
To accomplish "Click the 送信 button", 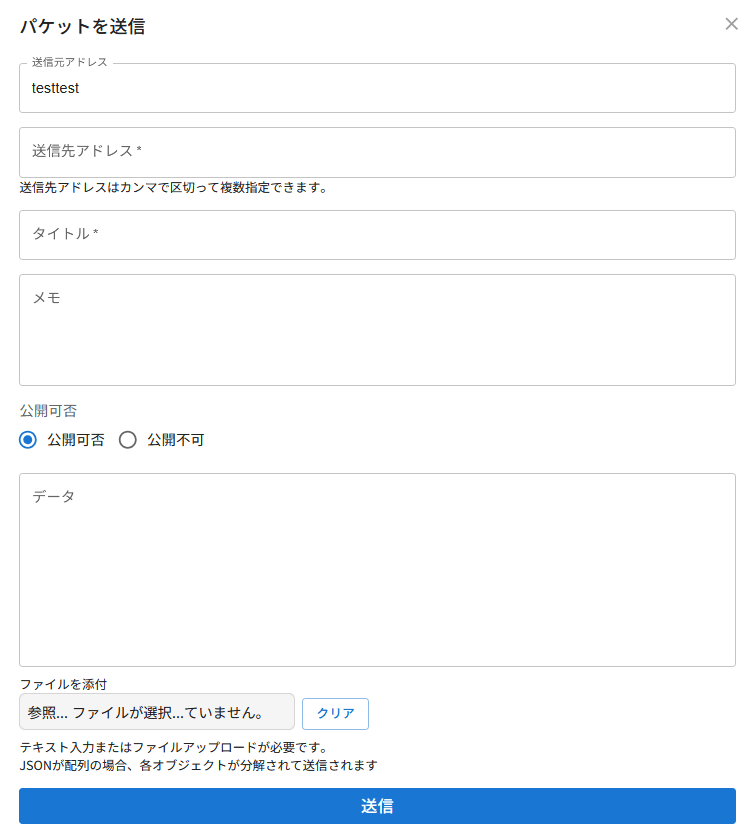I will (376, 806).
